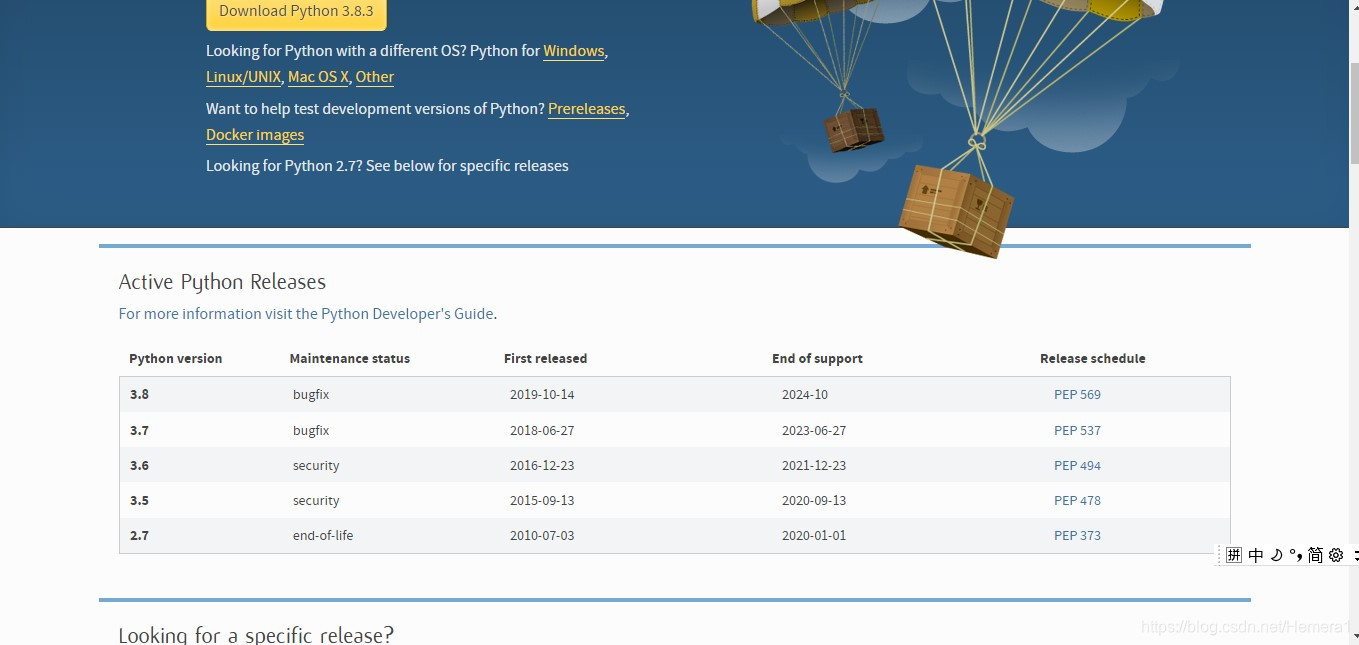Open PEP 494 release schedule

point(1077,466)
